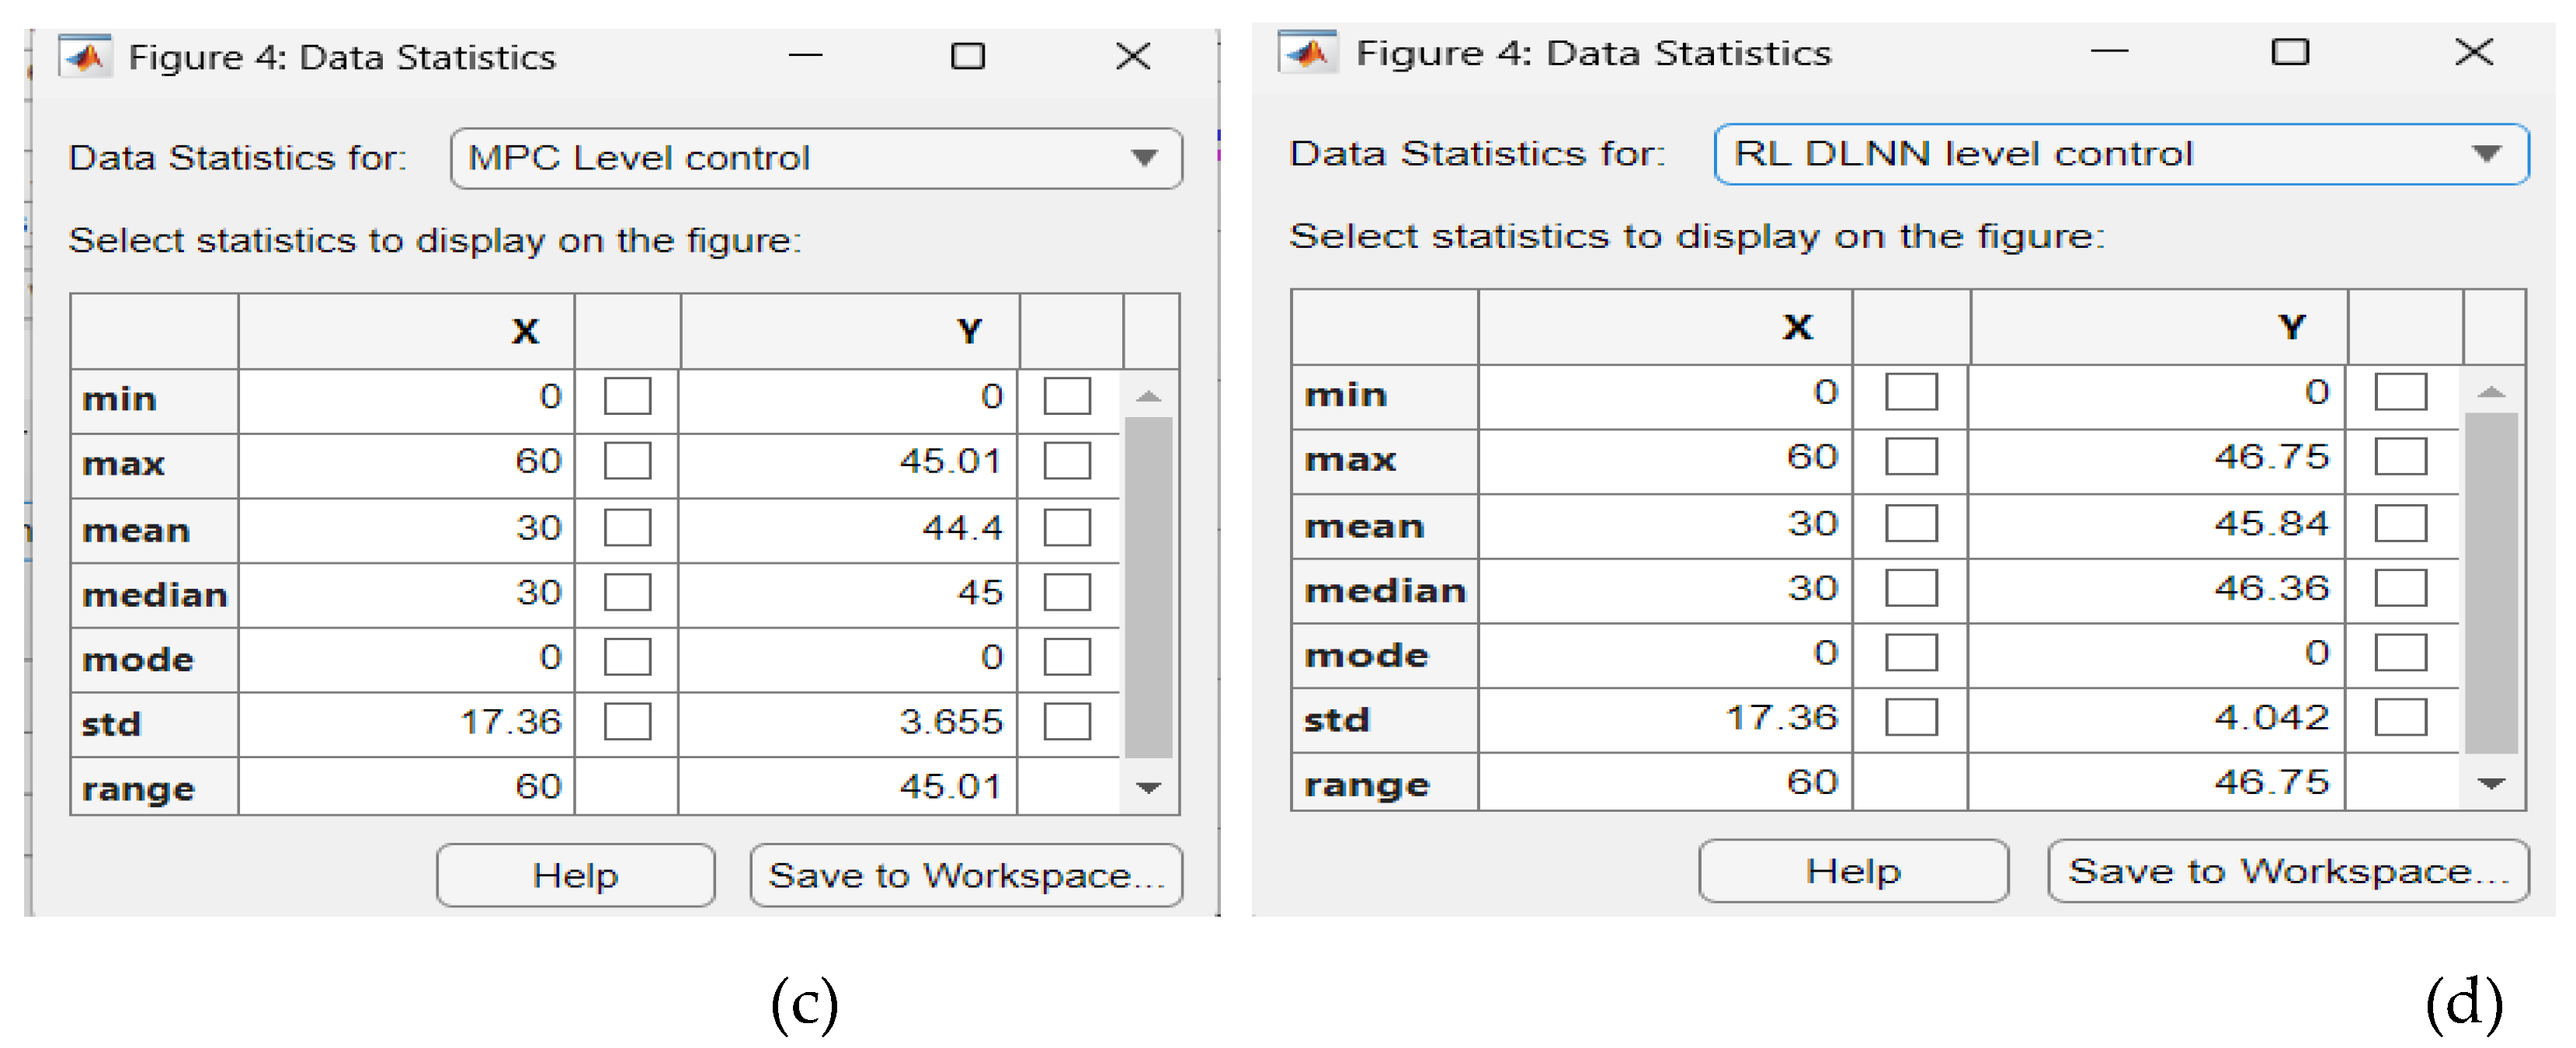Close the MPC Data Statistics window
The width and height of the screenshot is (2576, 1048).
[x=1133, y=56]
